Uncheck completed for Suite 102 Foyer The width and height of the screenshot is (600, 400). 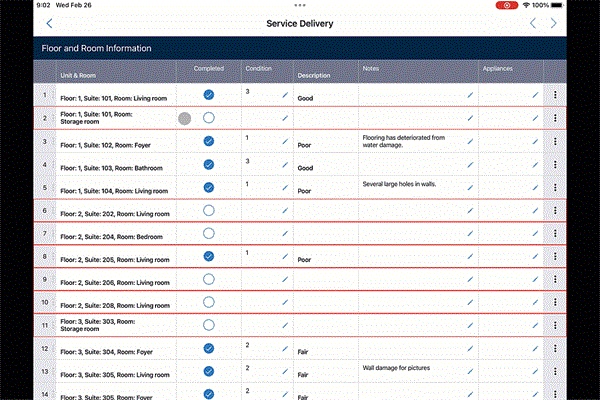[209, 141]
